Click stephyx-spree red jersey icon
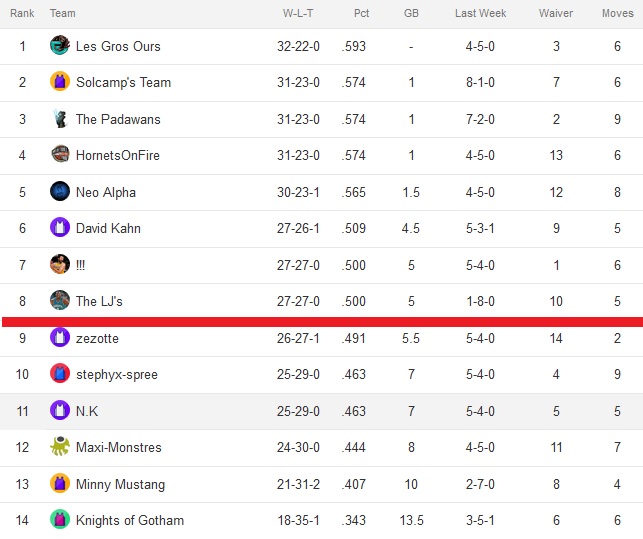 pyautogui.click(x=60, y=374)
